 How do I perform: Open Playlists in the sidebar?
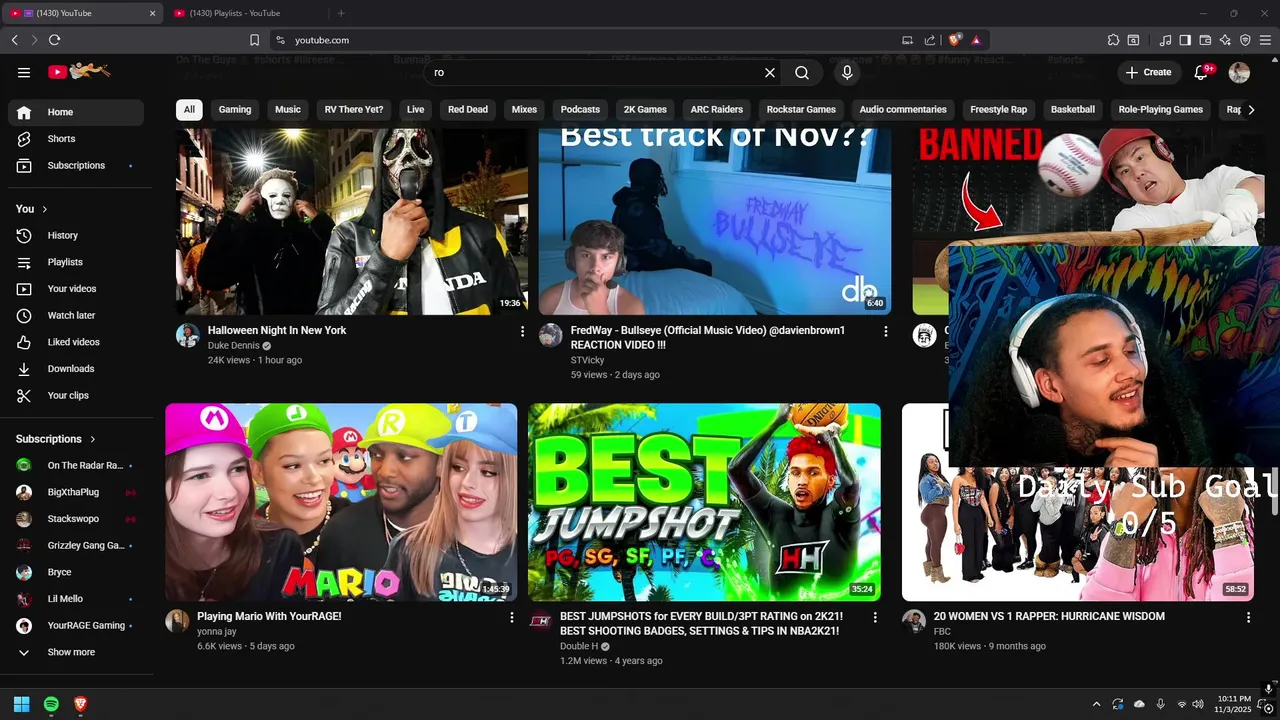(76, 262)
